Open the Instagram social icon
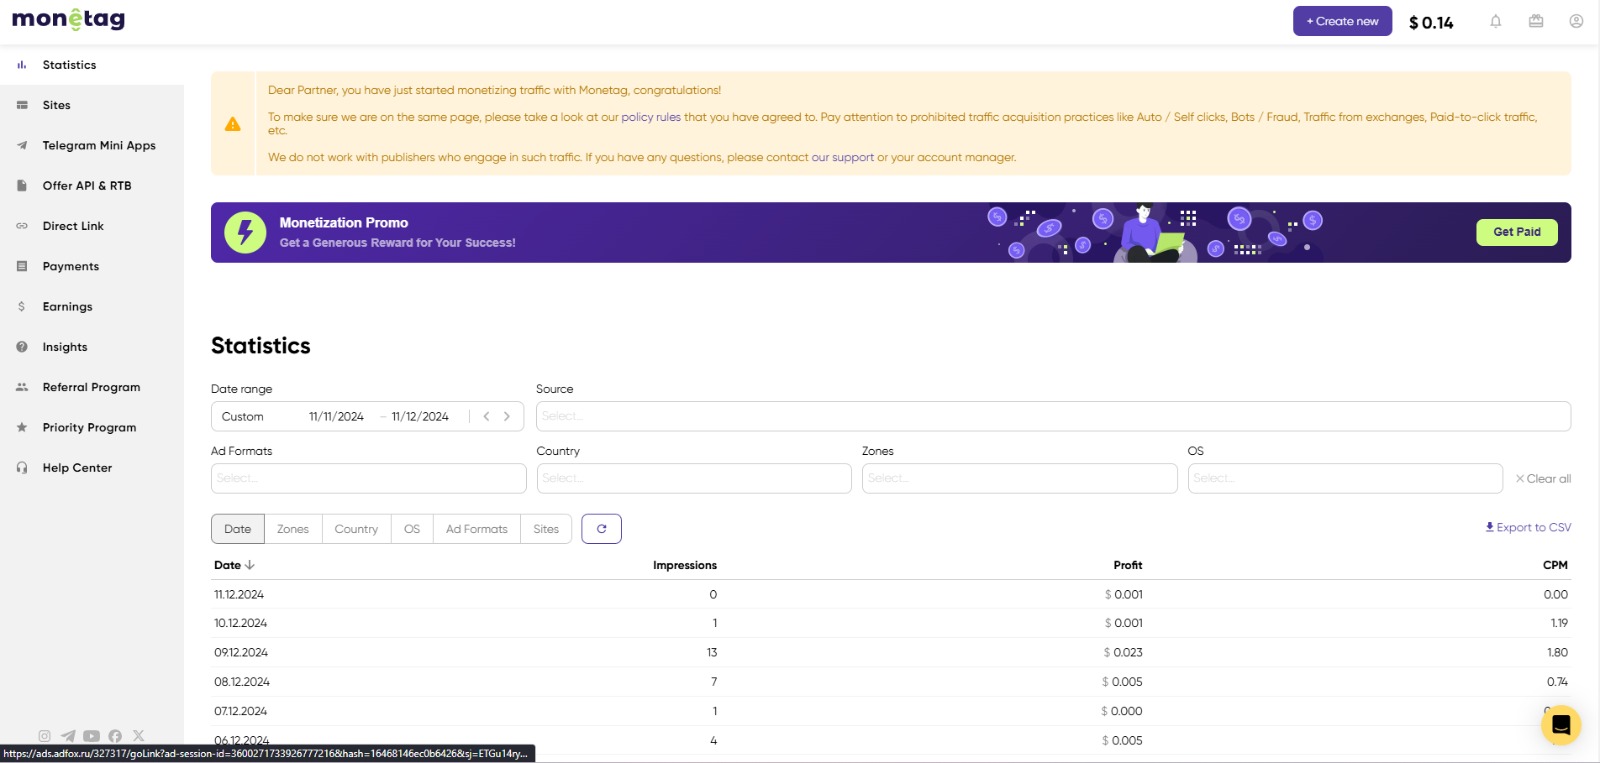Image resolution: width=1600 pixels, height=763 pixels. (44, 736)
